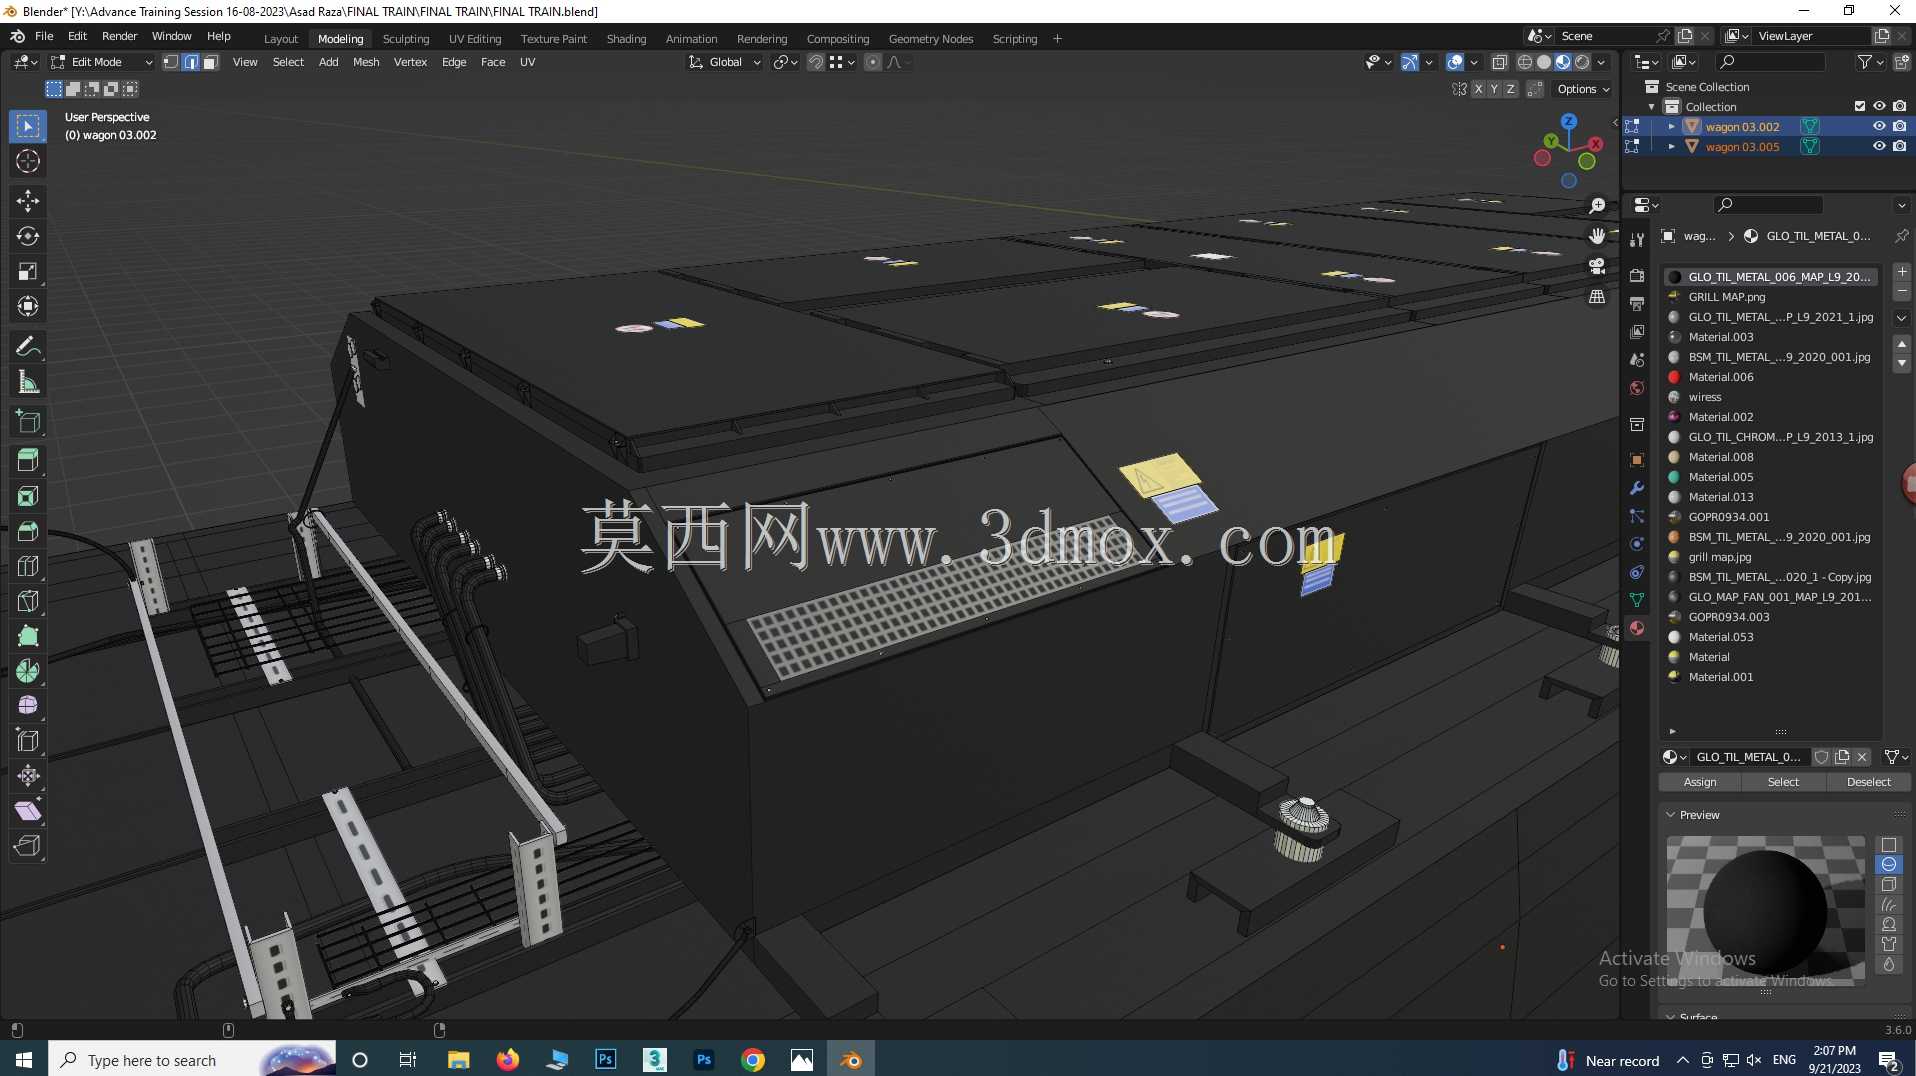Viewport: 1916px width, 1076px height.
Task: Open the World properties tab
Action: pos(1637,388)
